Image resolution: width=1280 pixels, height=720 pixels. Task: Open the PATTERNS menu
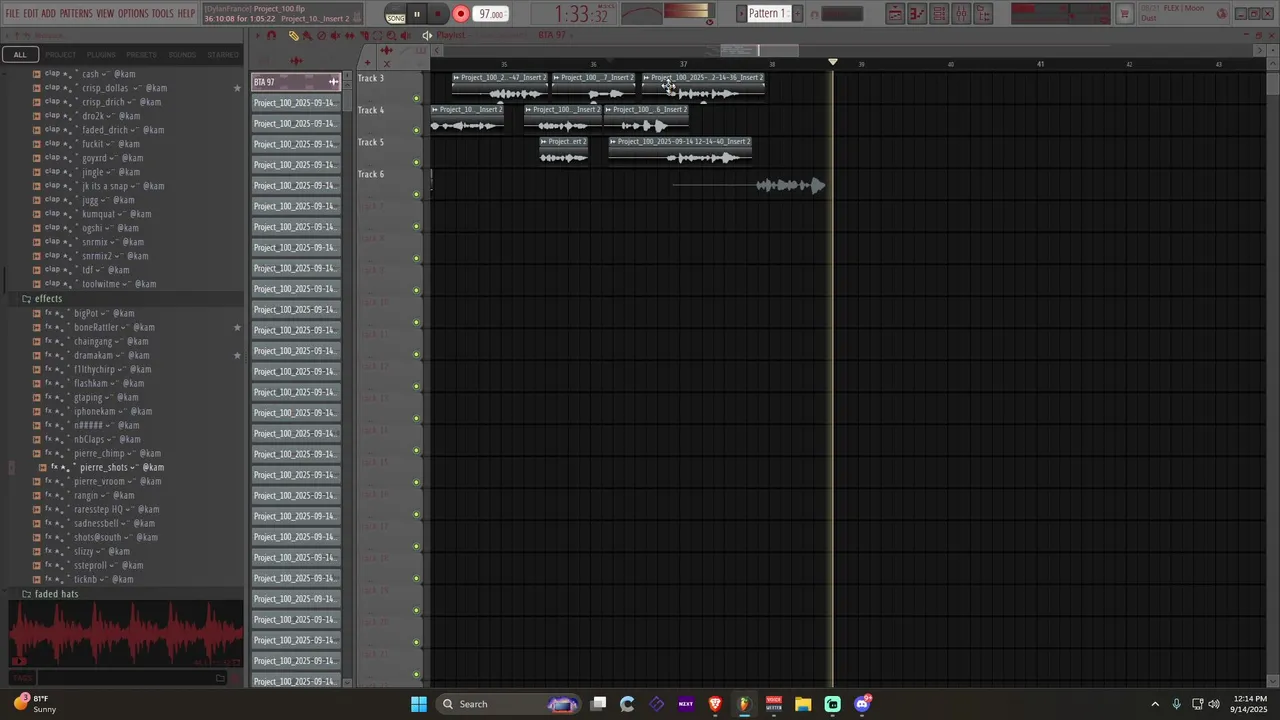[76, 14]
